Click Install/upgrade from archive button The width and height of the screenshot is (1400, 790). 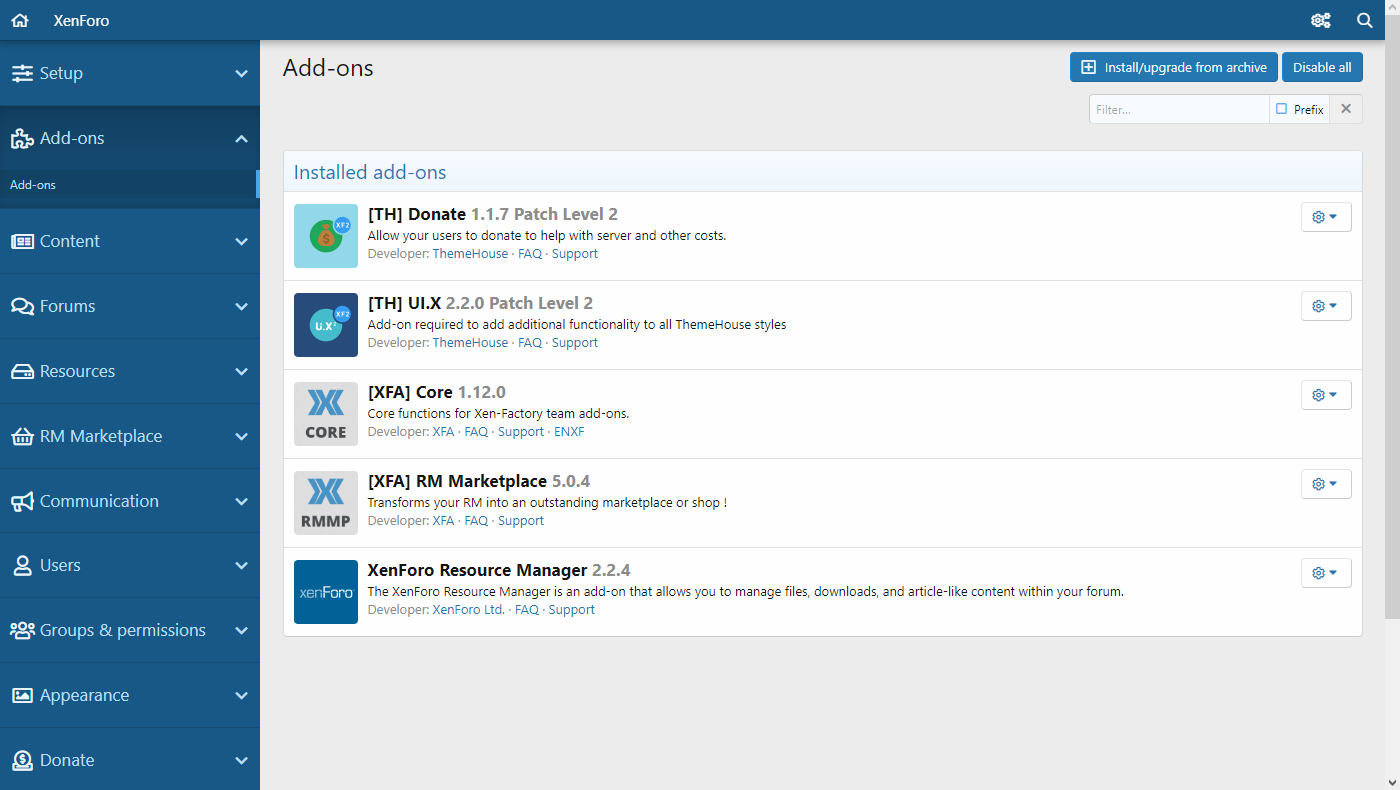(1174, 67)
